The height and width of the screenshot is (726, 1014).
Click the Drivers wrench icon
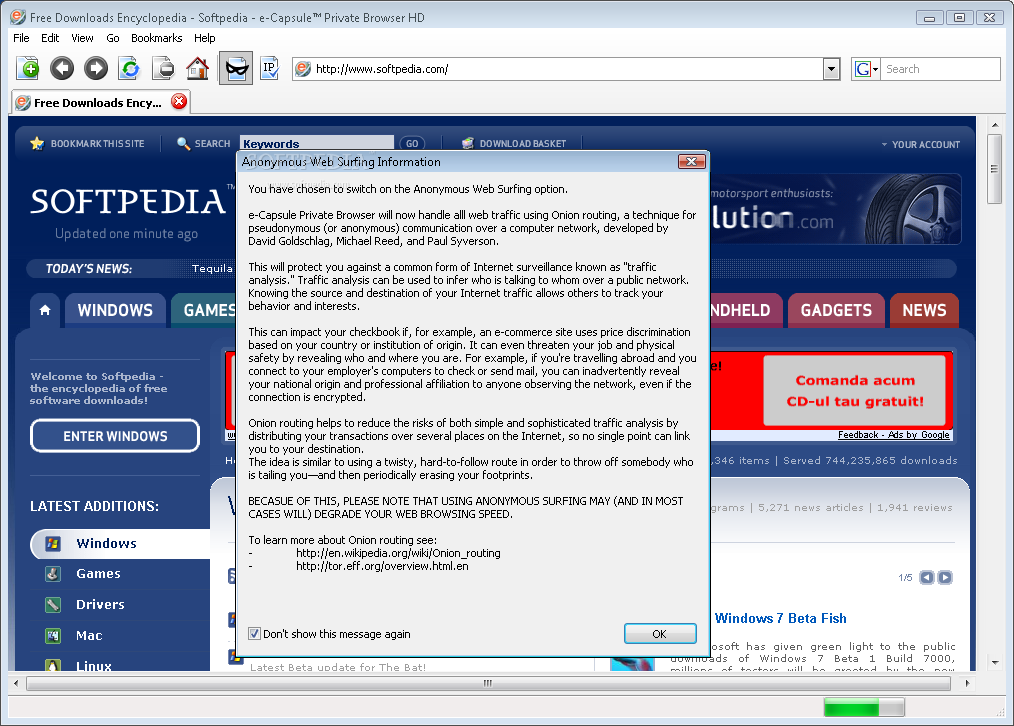53,604
